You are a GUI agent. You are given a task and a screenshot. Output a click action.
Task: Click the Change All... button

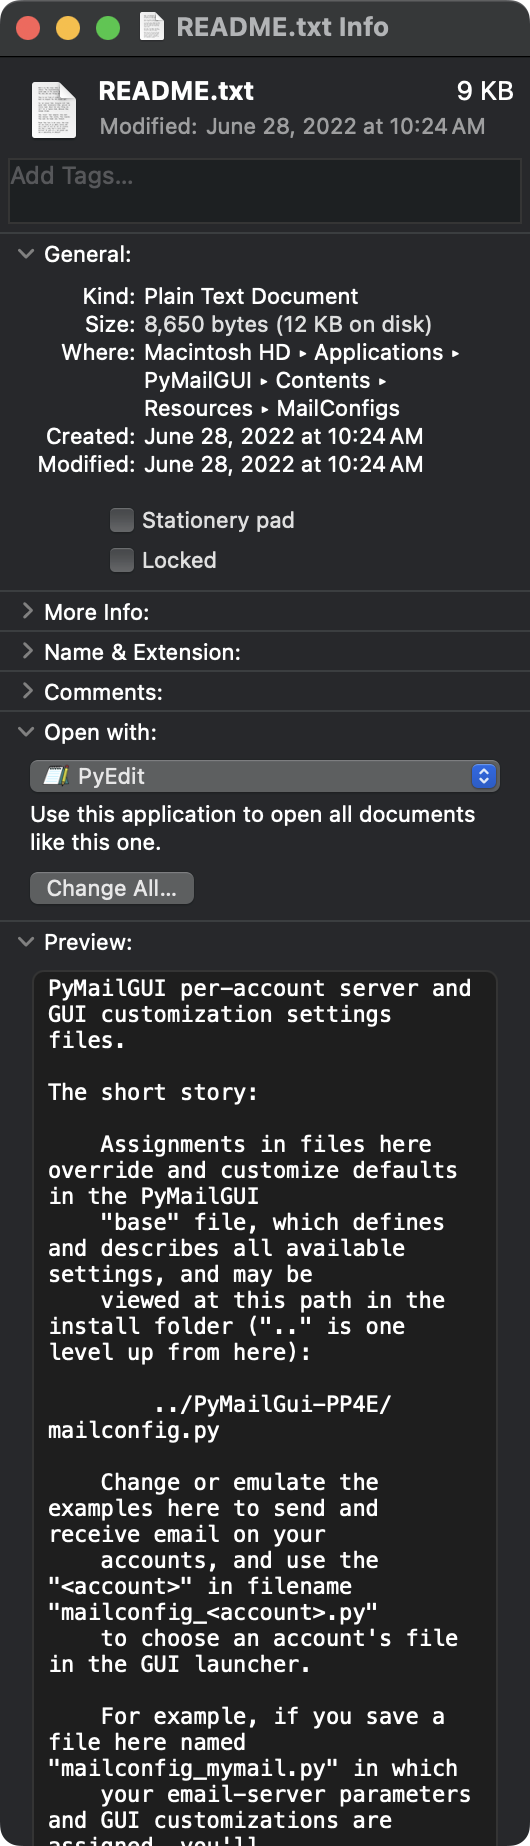(112, 888)
